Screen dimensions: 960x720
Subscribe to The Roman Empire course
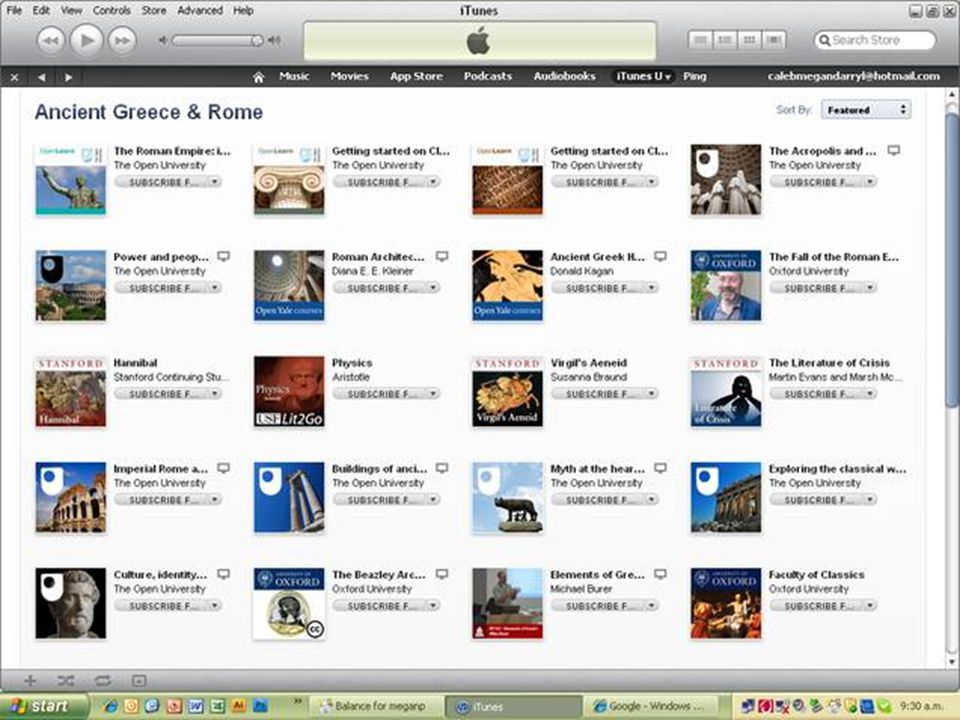click(162, 182)
